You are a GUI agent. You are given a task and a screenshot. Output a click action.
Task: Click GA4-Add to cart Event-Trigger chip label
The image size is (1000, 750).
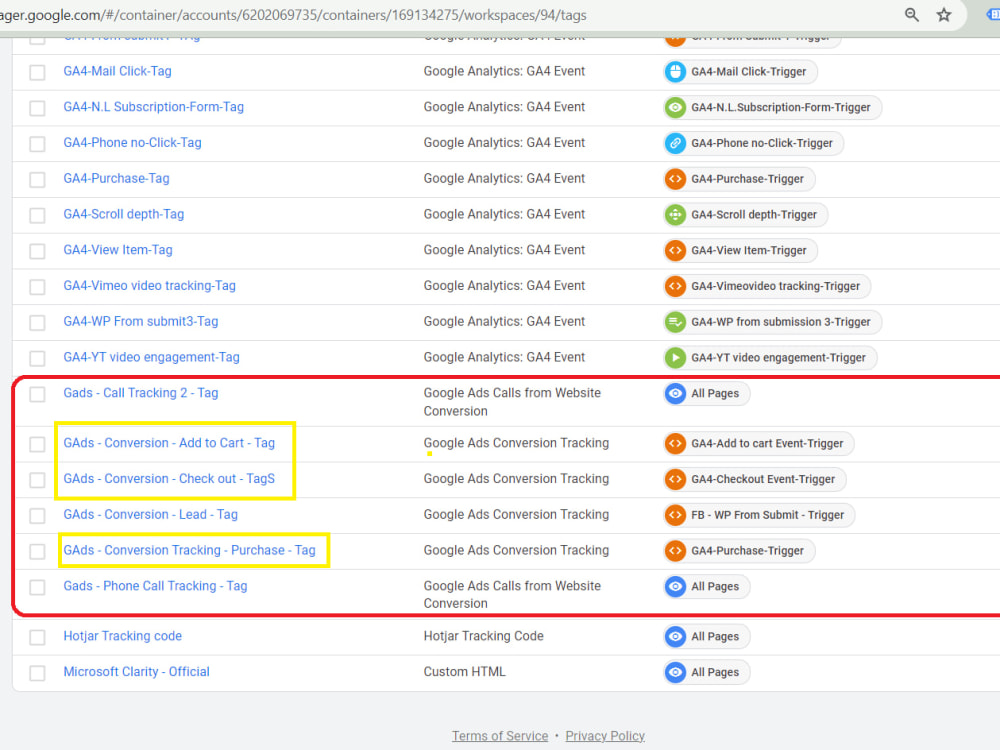(767, 443)
